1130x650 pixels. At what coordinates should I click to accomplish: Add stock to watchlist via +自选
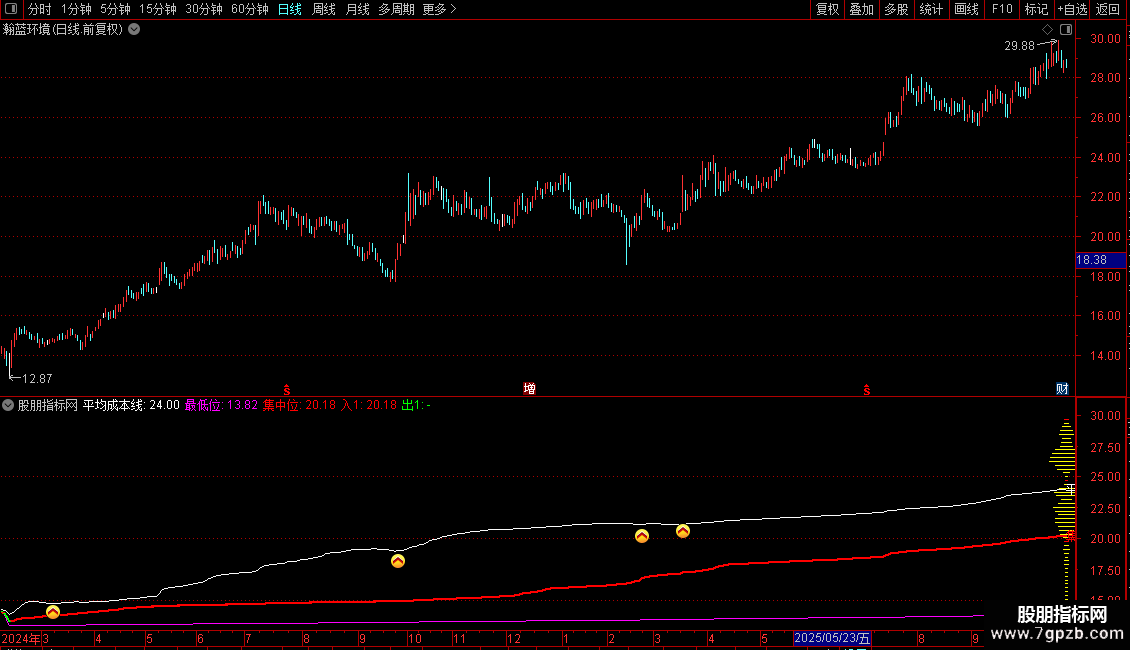coord(1072,9)
